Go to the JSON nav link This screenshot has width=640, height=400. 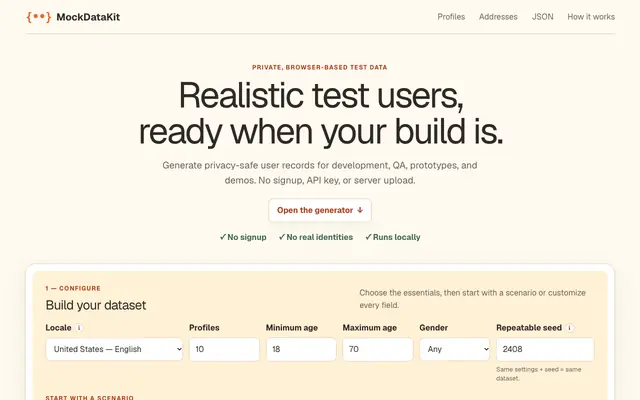[x=542, y=17]
